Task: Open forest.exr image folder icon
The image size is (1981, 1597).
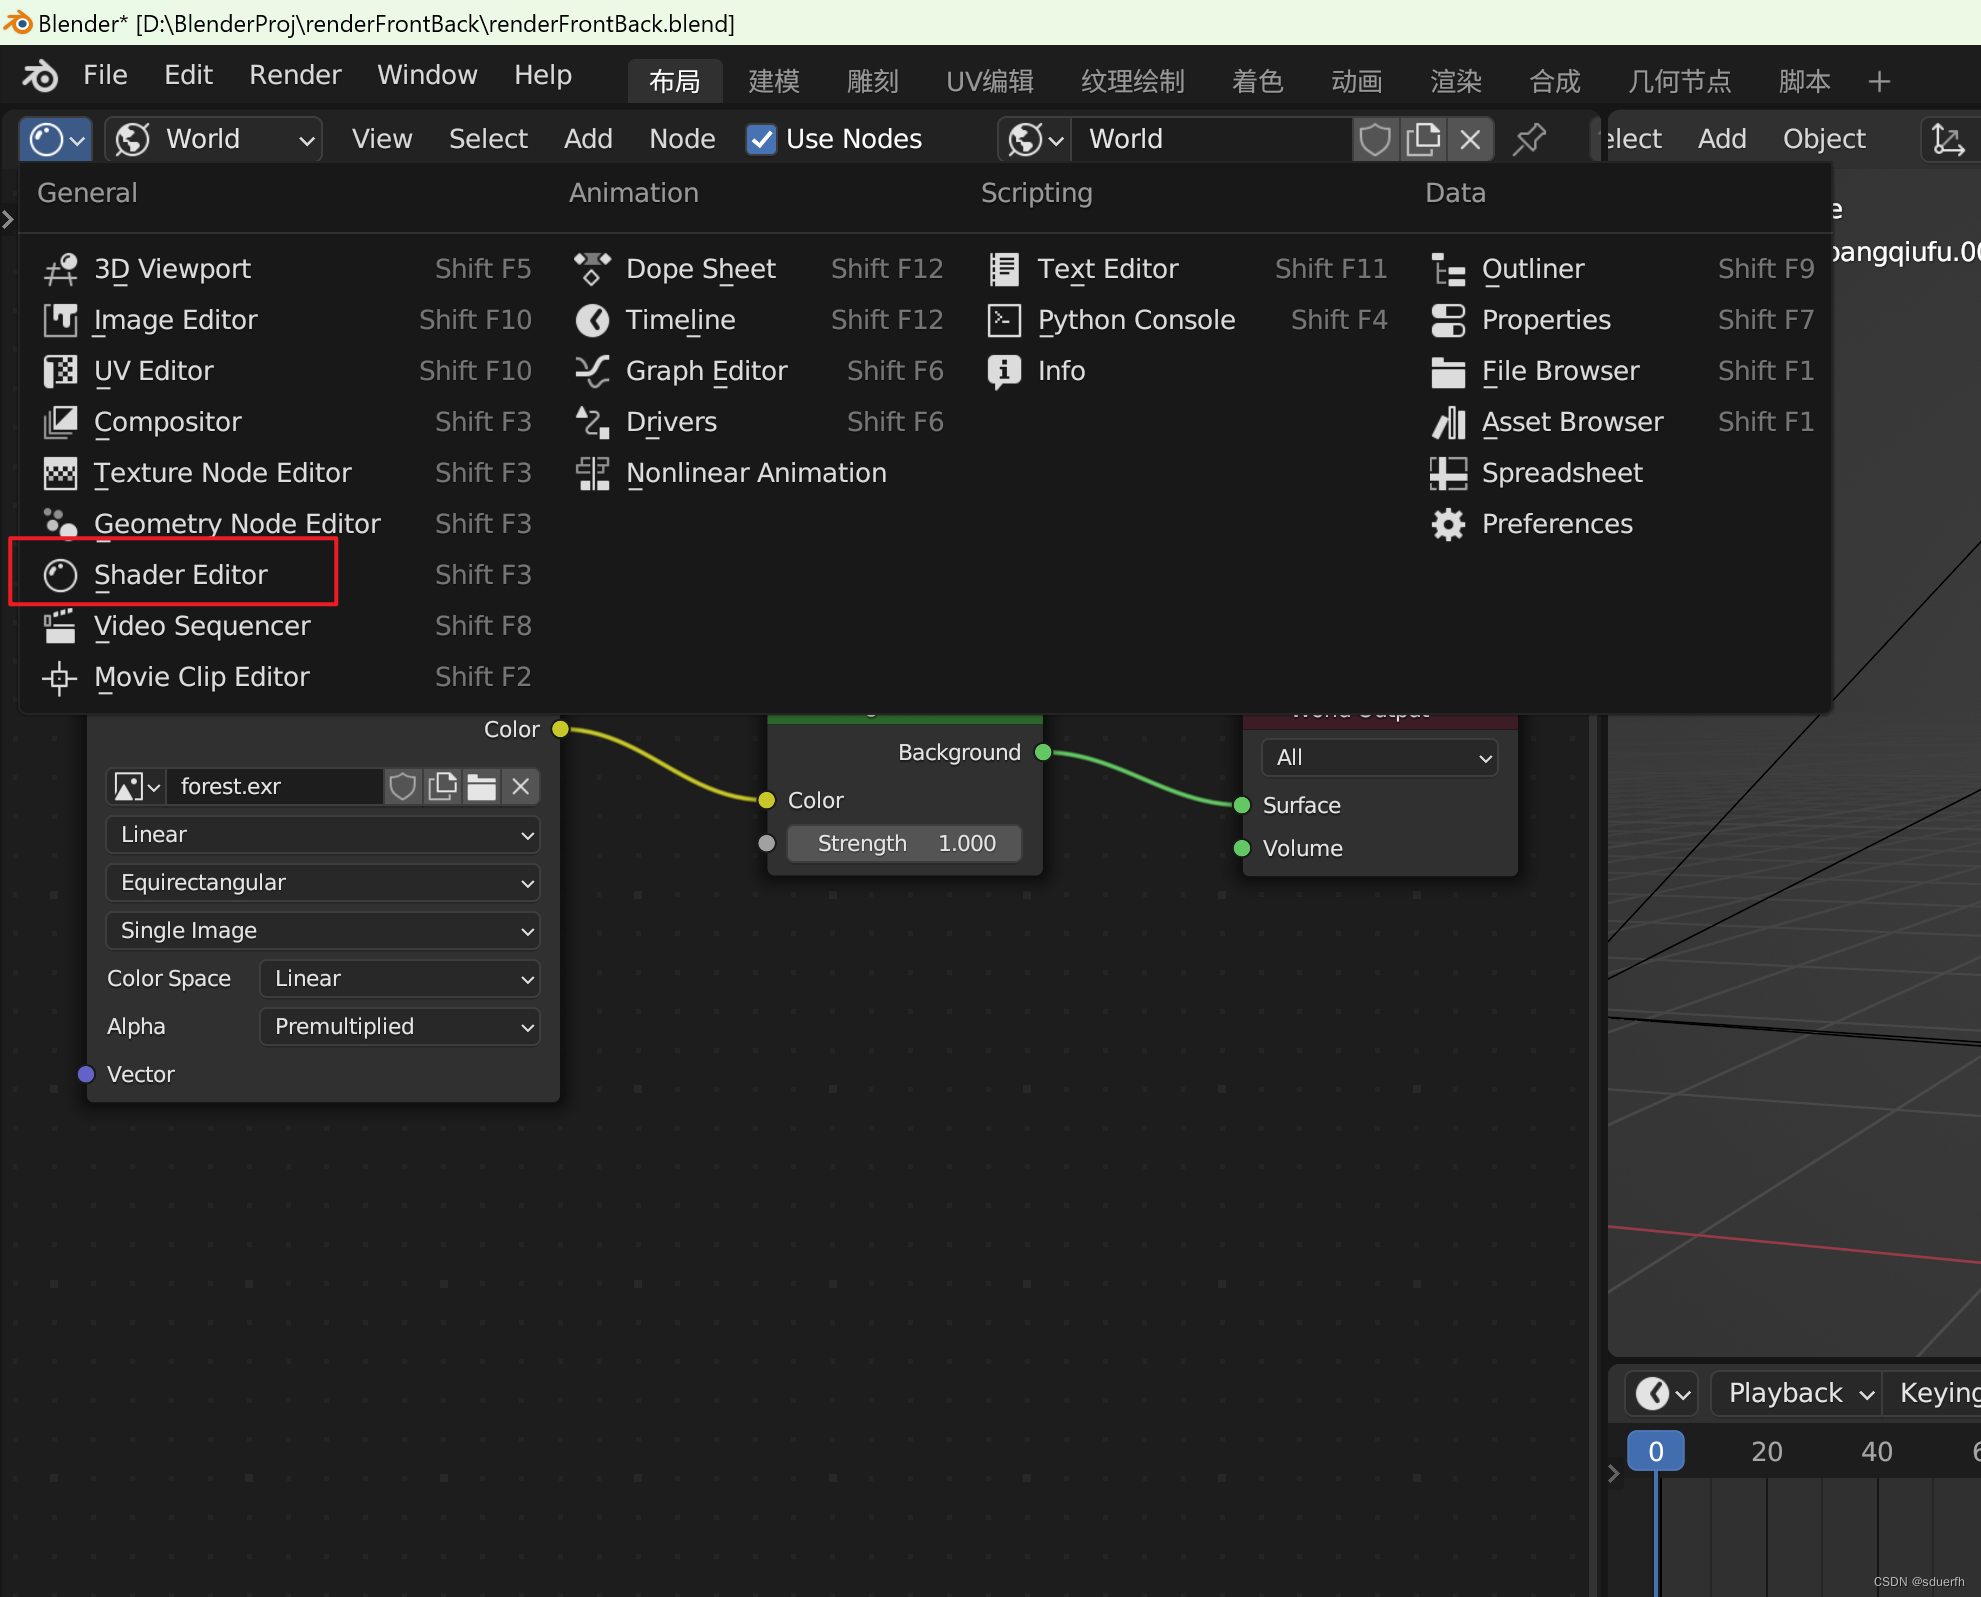Action: 482,787
